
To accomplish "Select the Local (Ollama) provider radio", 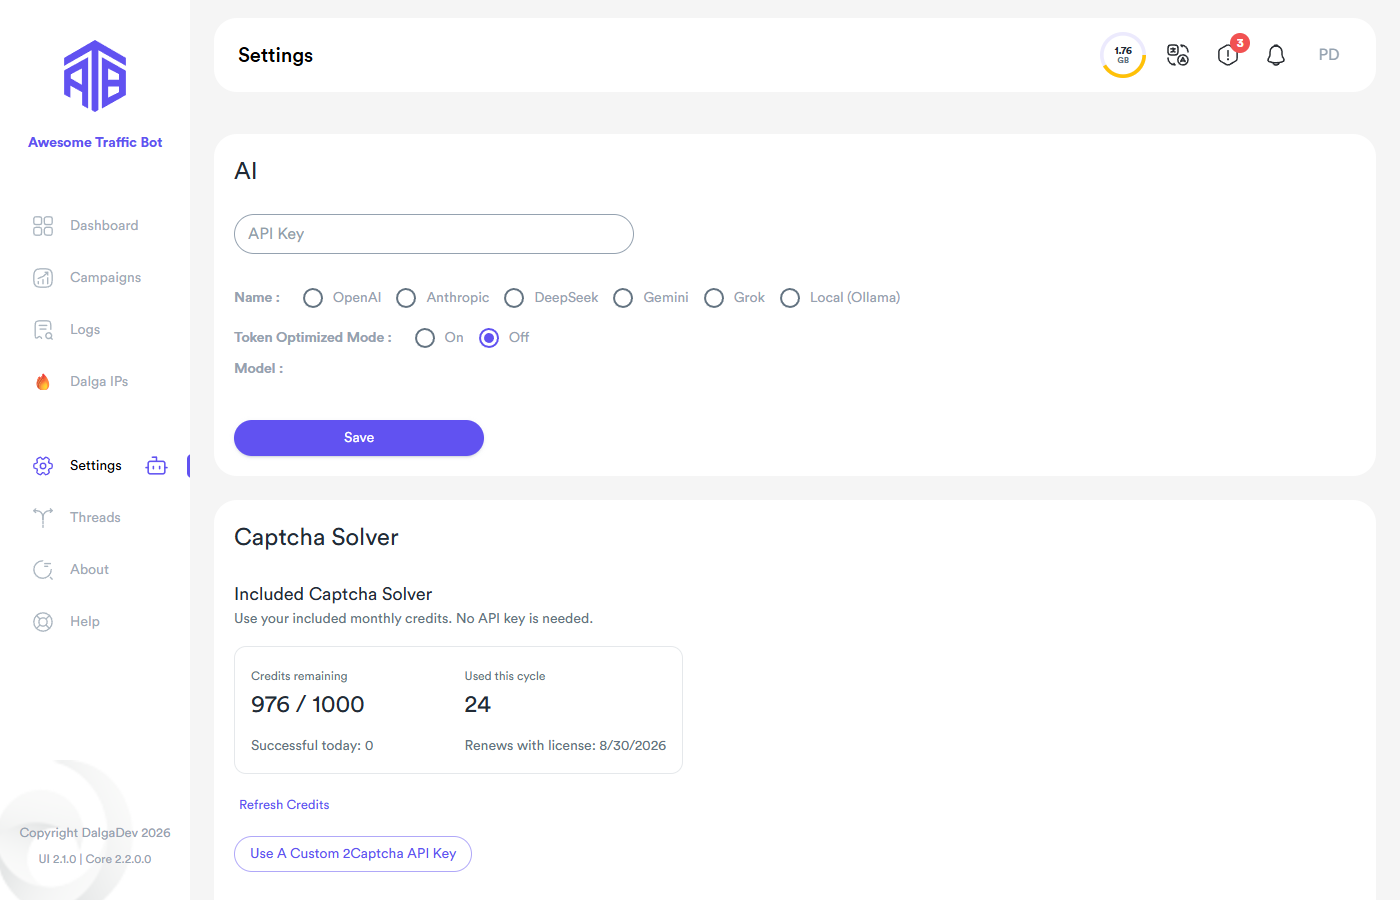I will point(790,298).
